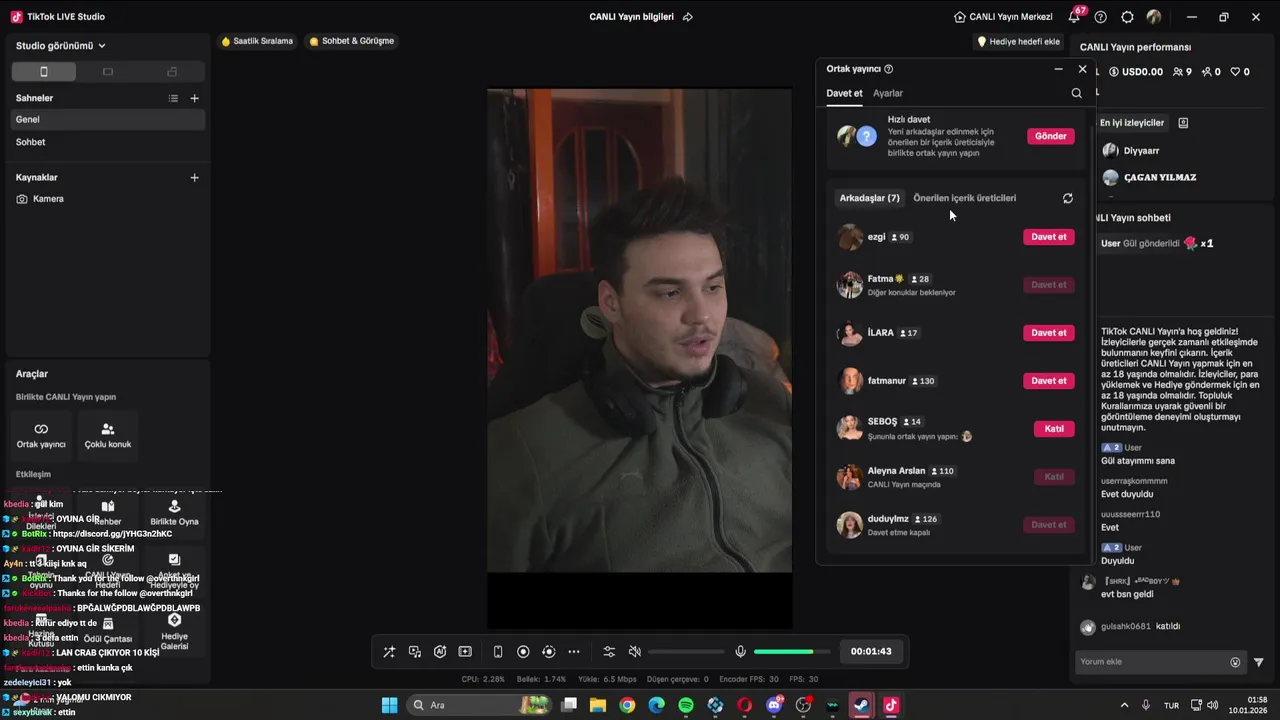The image size is (1280, 720).
Task: Add a new scene in Sahneler
Action: [194, 98]
